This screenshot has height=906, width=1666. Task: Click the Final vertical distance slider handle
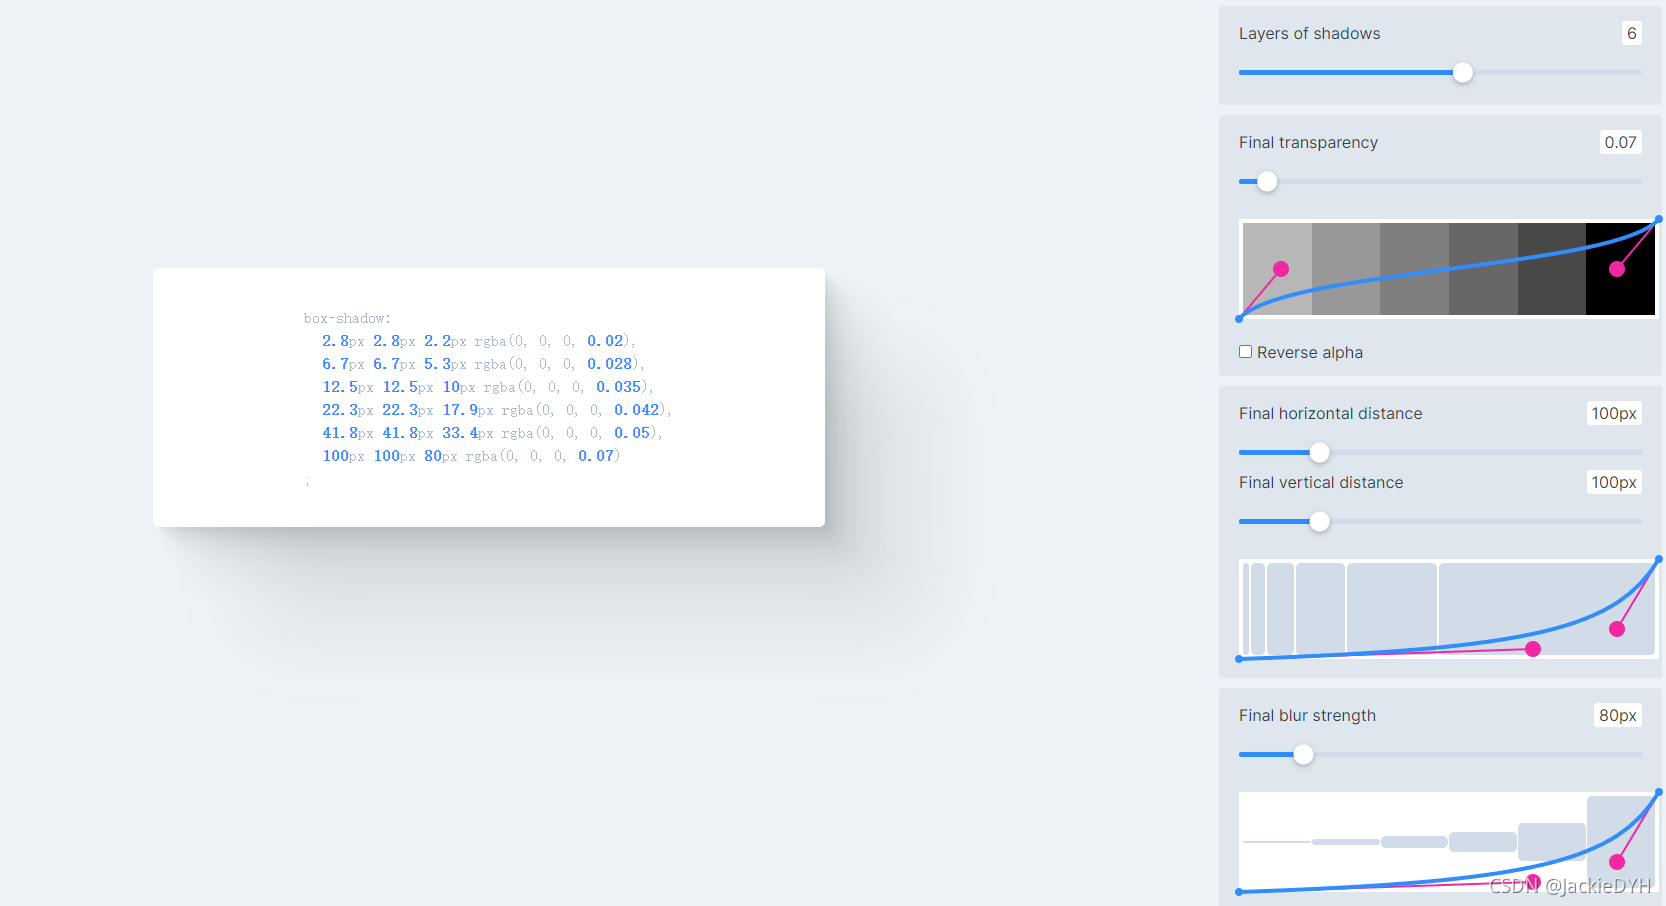coord(1320,521)
